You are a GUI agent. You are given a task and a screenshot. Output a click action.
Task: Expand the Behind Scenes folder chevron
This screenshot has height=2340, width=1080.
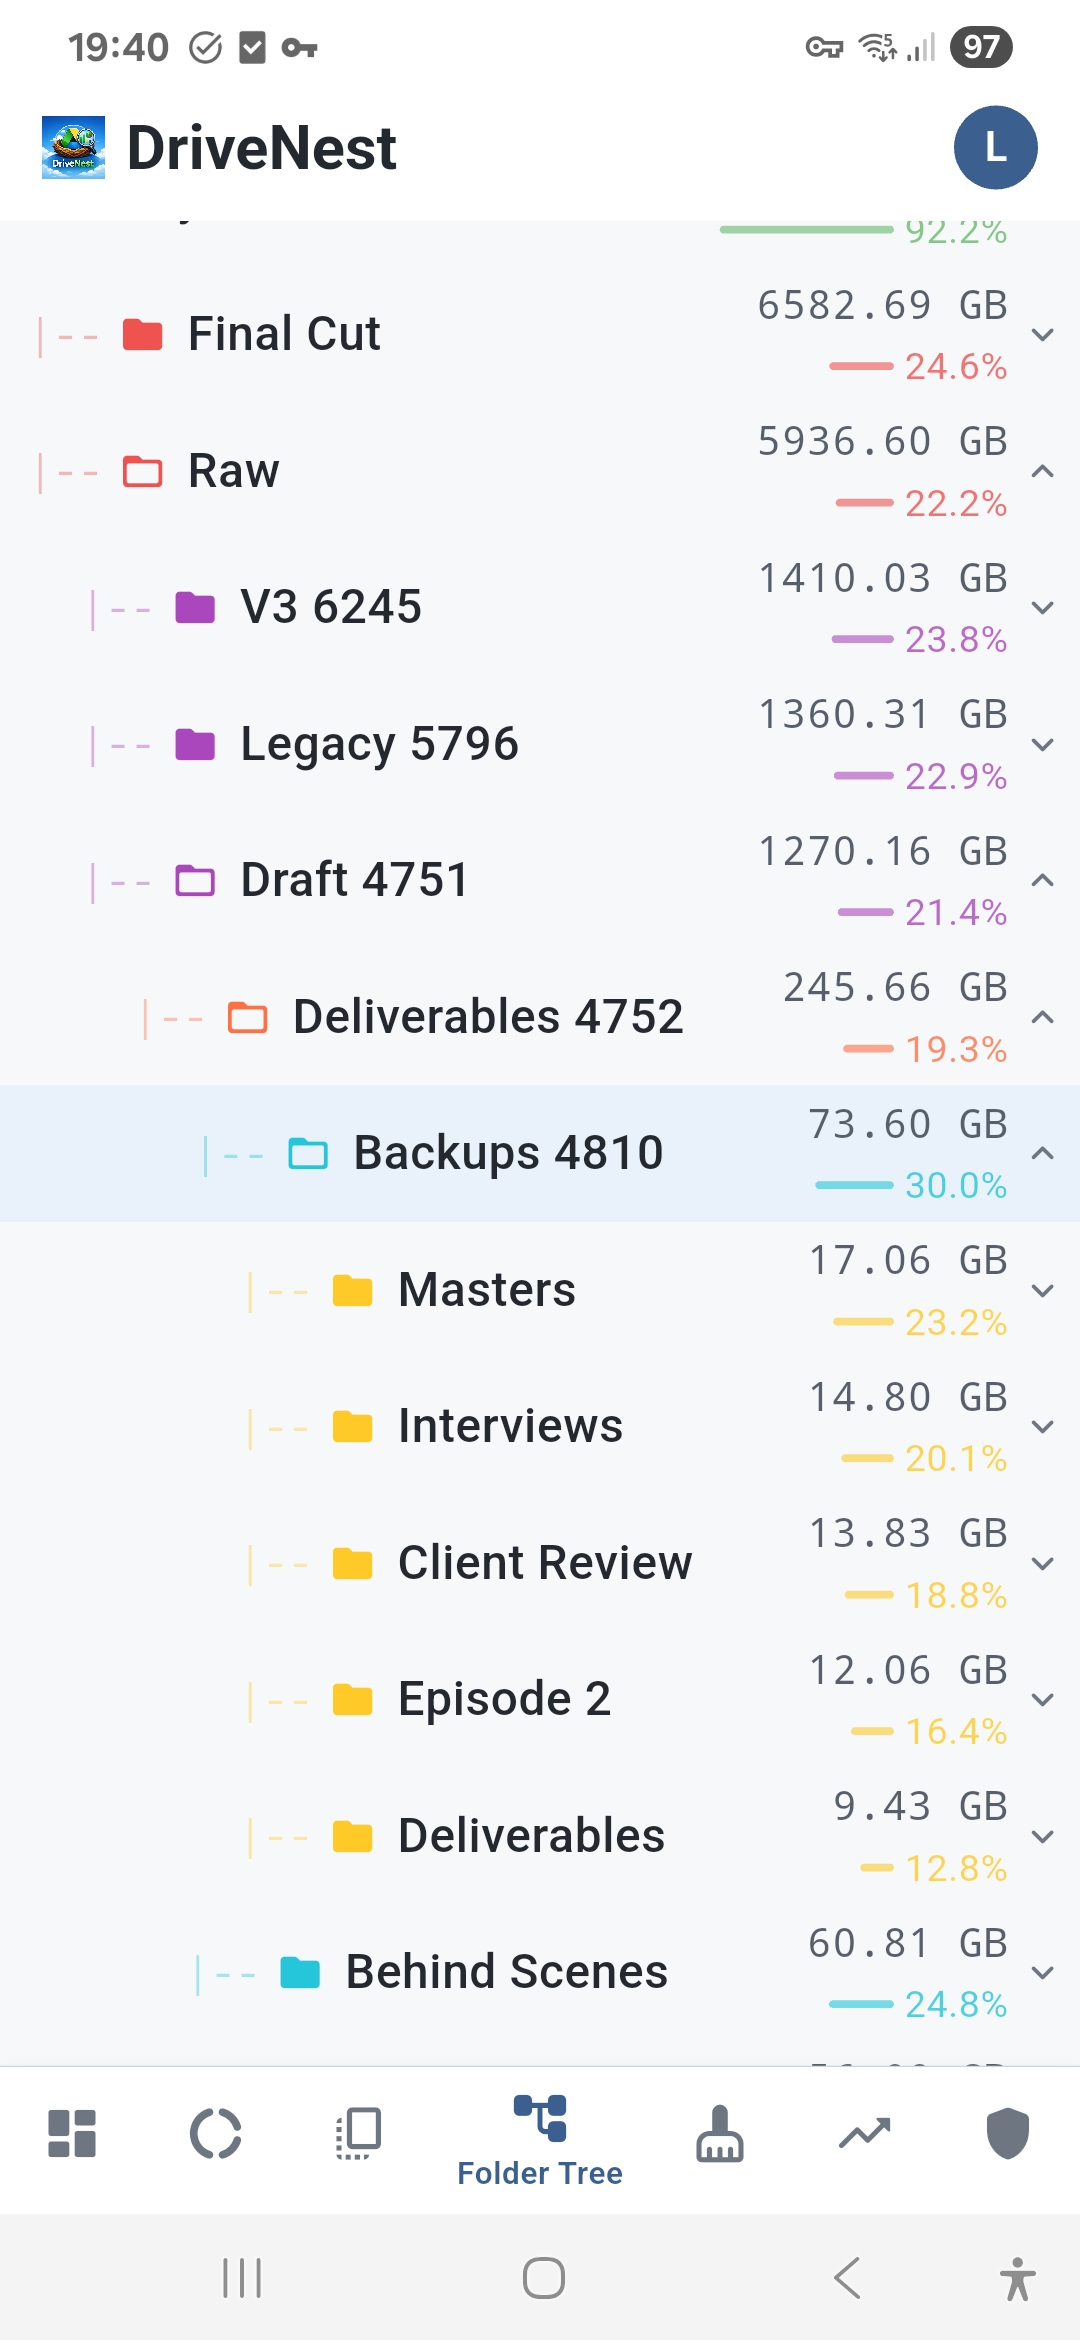(x=1043, y=1972)
